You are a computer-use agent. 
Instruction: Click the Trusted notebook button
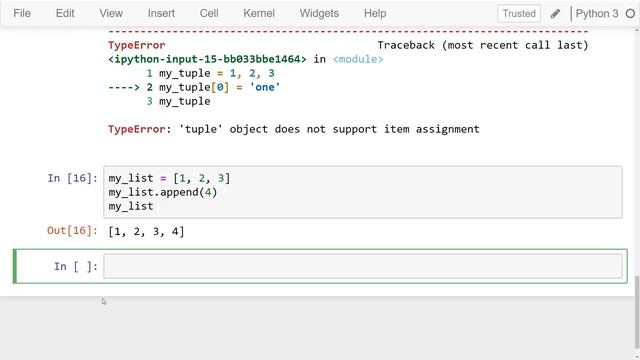click(x=519, y=13)
